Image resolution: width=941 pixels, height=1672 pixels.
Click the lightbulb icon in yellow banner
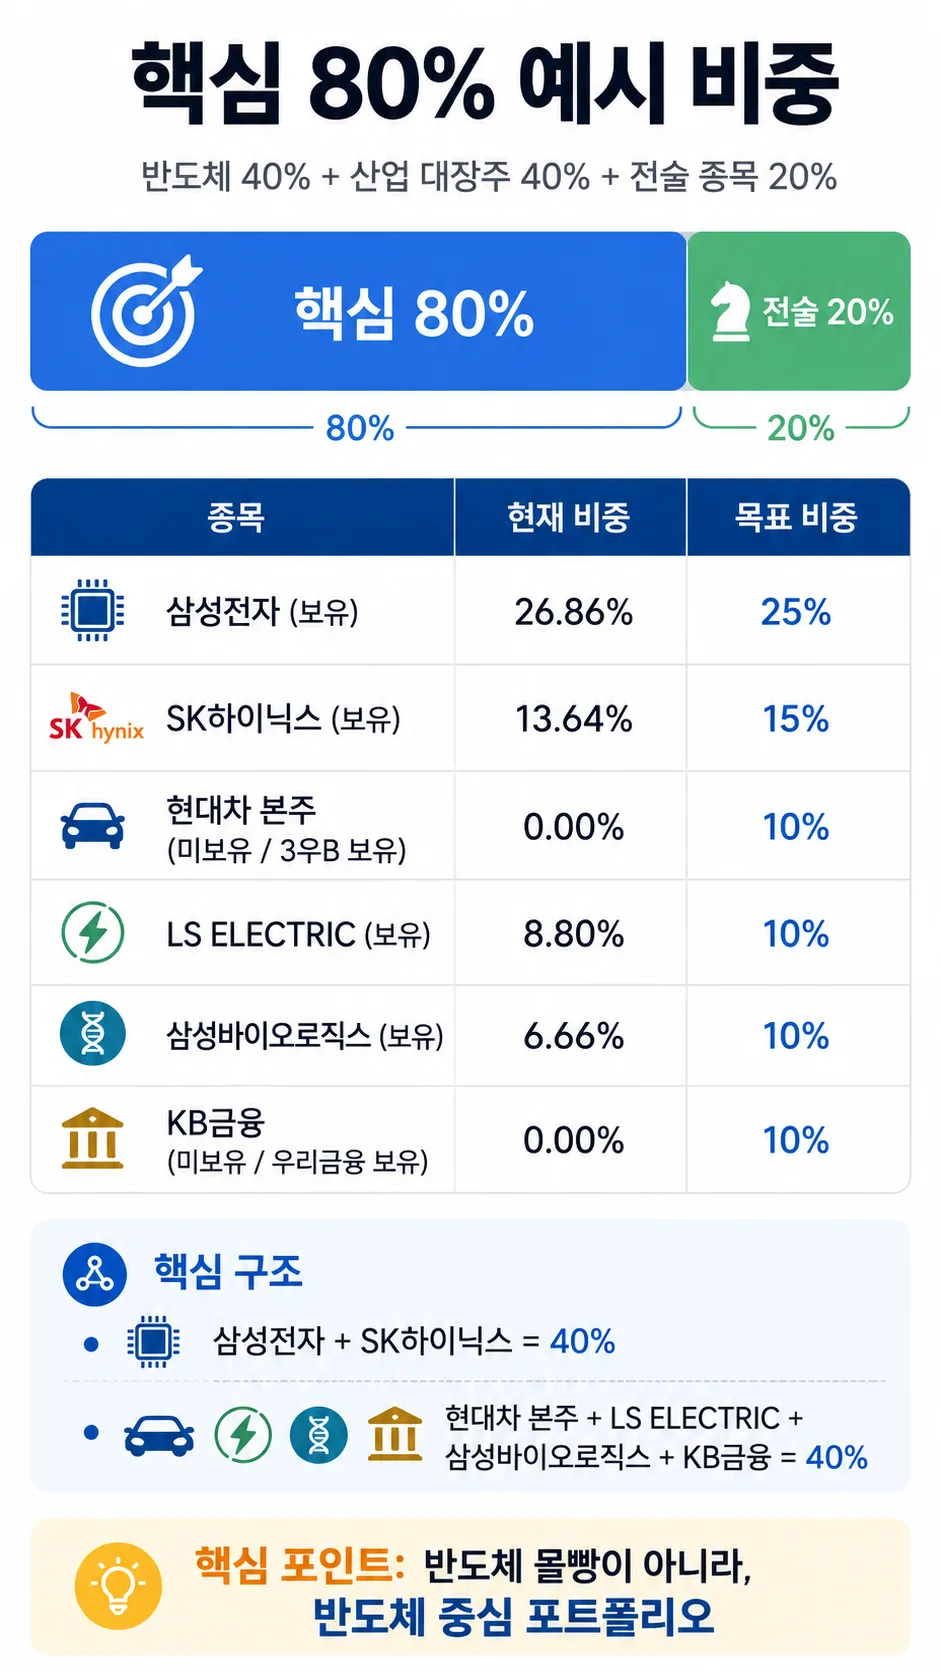click(118, 1586)
